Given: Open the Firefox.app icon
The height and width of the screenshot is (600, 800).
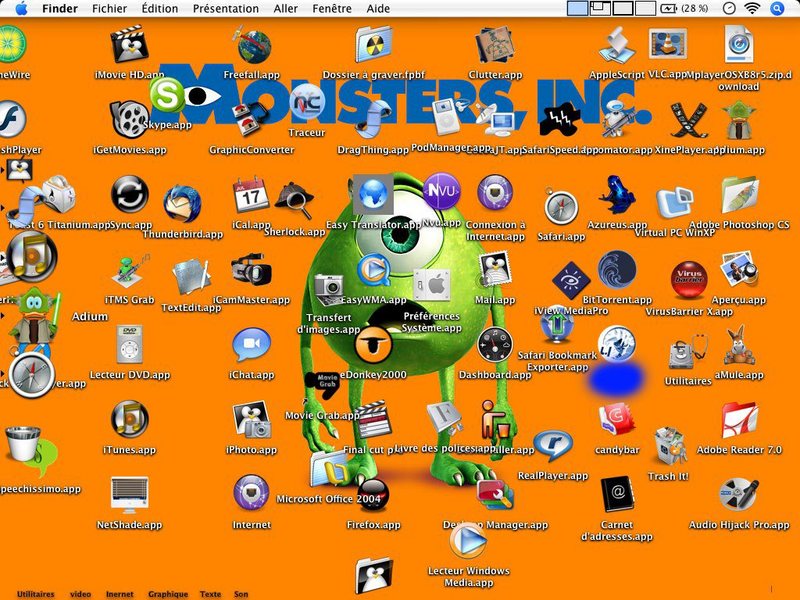Looking at the screenshot, I should point(373,495).
